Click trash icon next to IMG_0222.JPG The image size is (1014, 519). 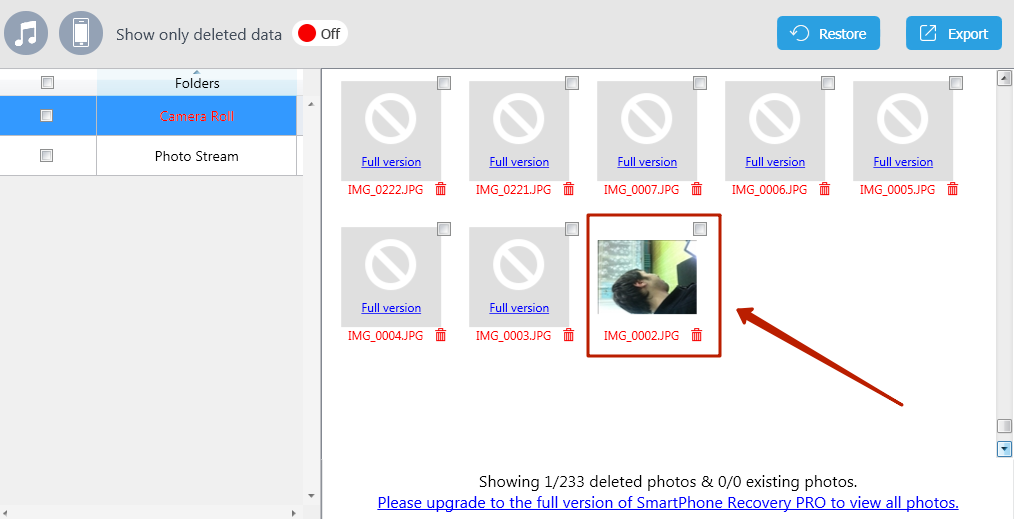point(441,189)
